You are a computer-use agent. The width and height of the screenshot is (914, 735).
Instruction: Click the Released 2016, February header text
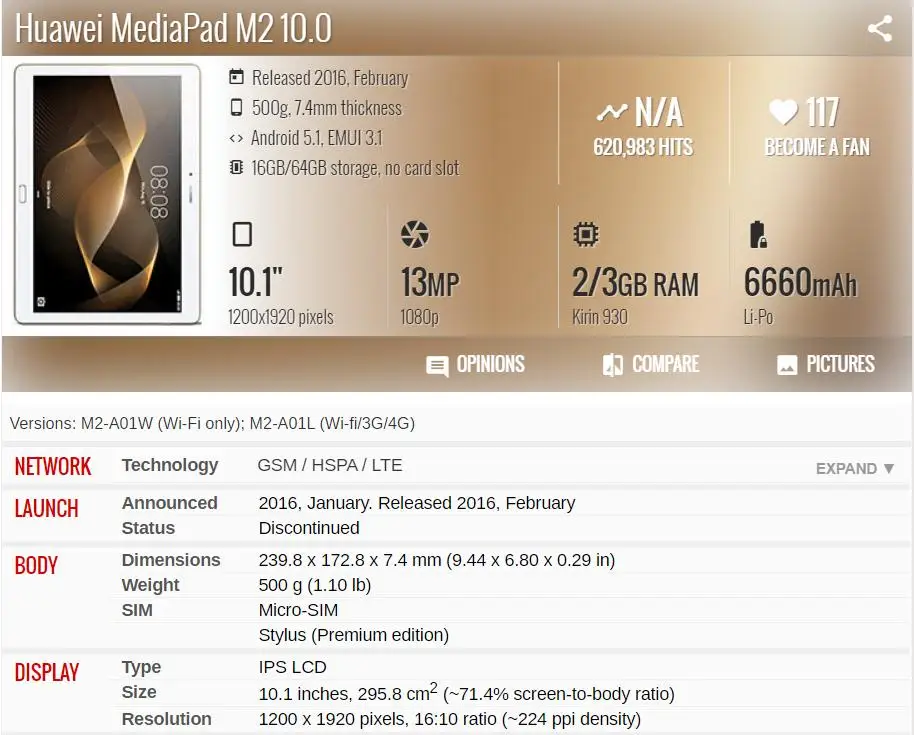pos(330,78)
